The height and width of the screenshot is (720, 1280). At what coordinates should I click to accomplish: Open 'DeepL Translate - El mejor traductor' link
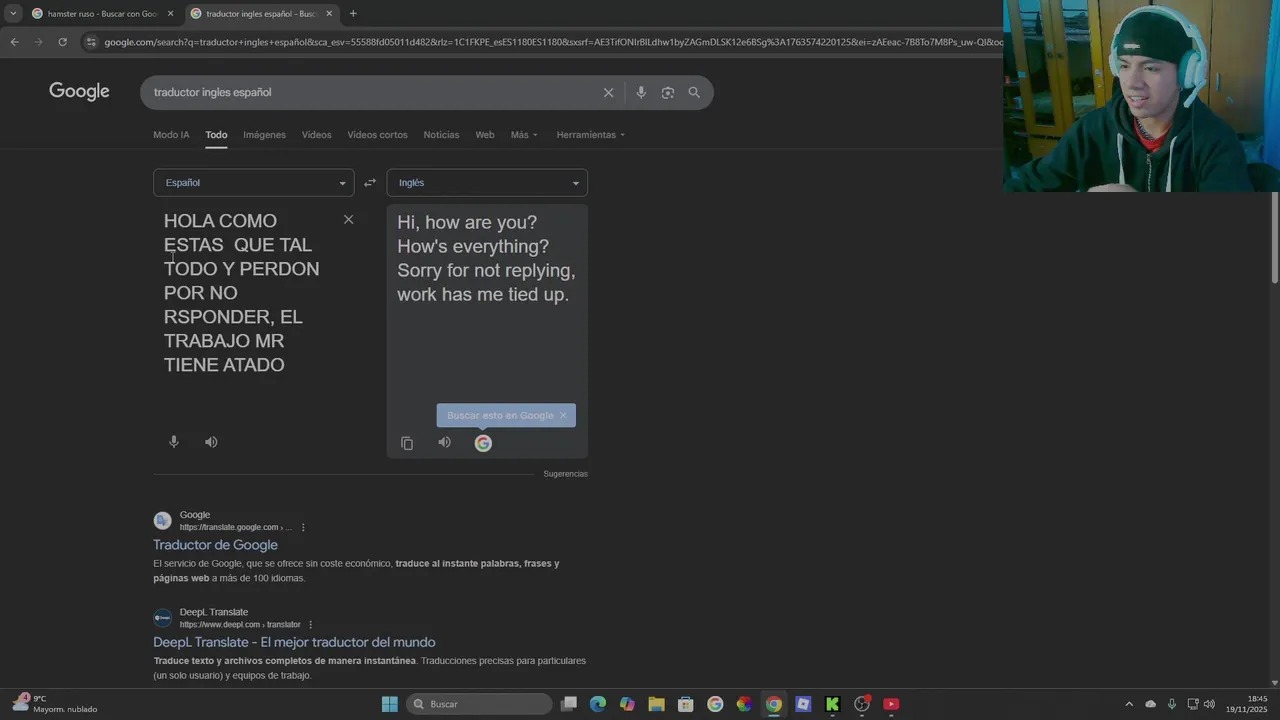coord(294,642)
